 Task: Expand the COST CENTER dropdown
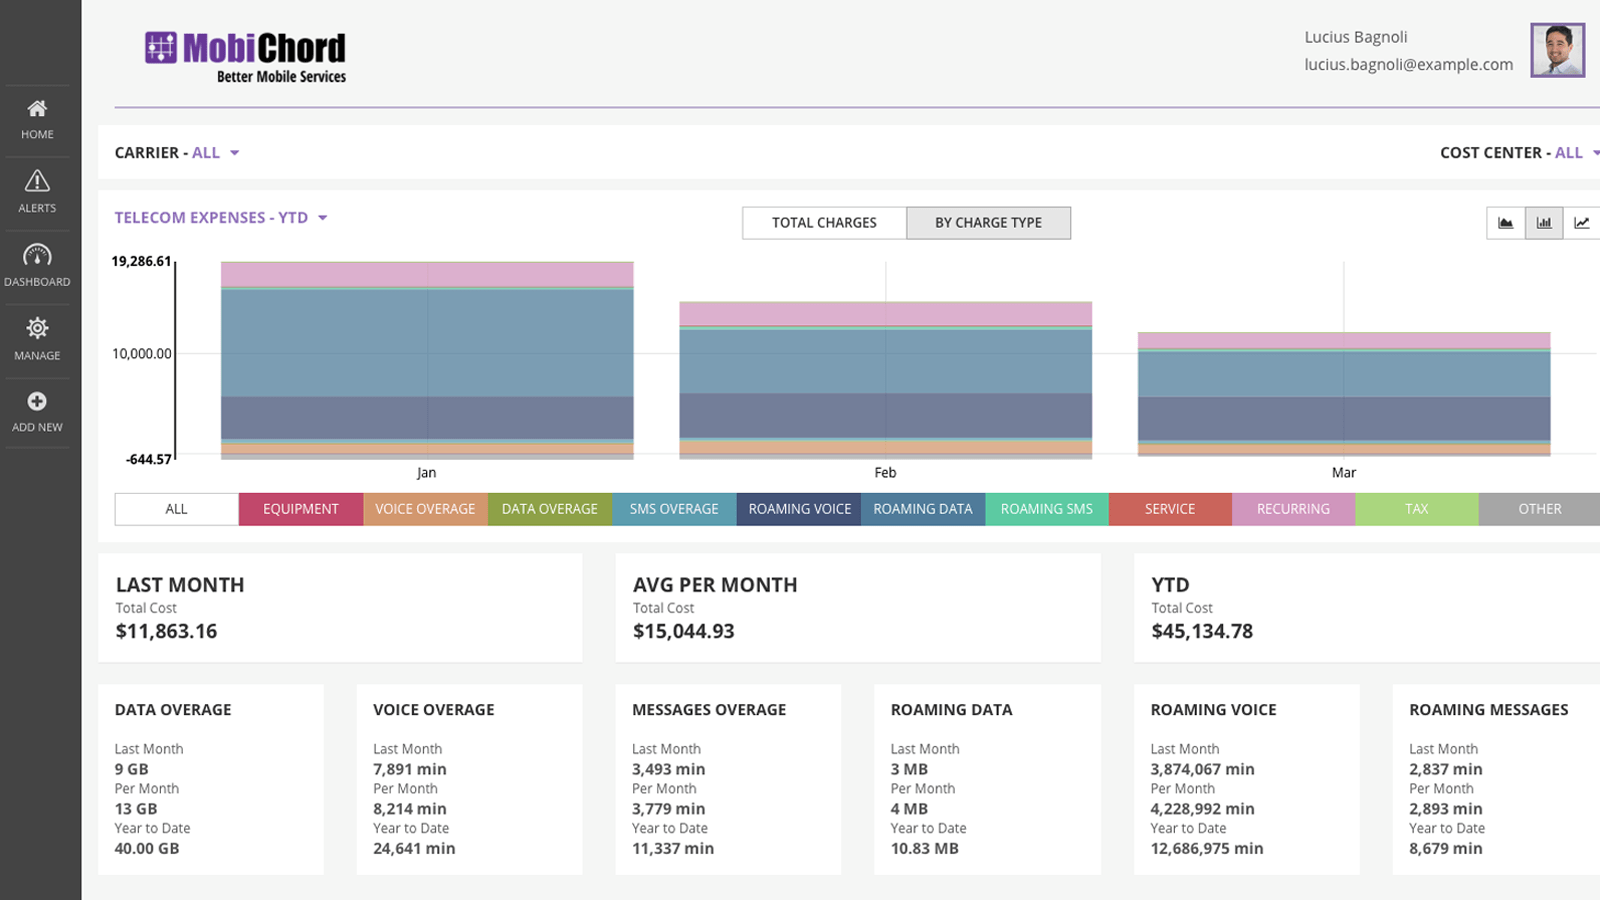click(x=1518, y=152)
